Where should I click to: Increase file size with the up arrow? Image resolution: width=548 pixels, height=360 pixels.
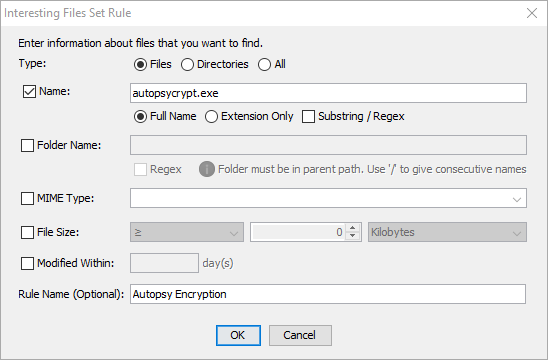coord(352,228)
